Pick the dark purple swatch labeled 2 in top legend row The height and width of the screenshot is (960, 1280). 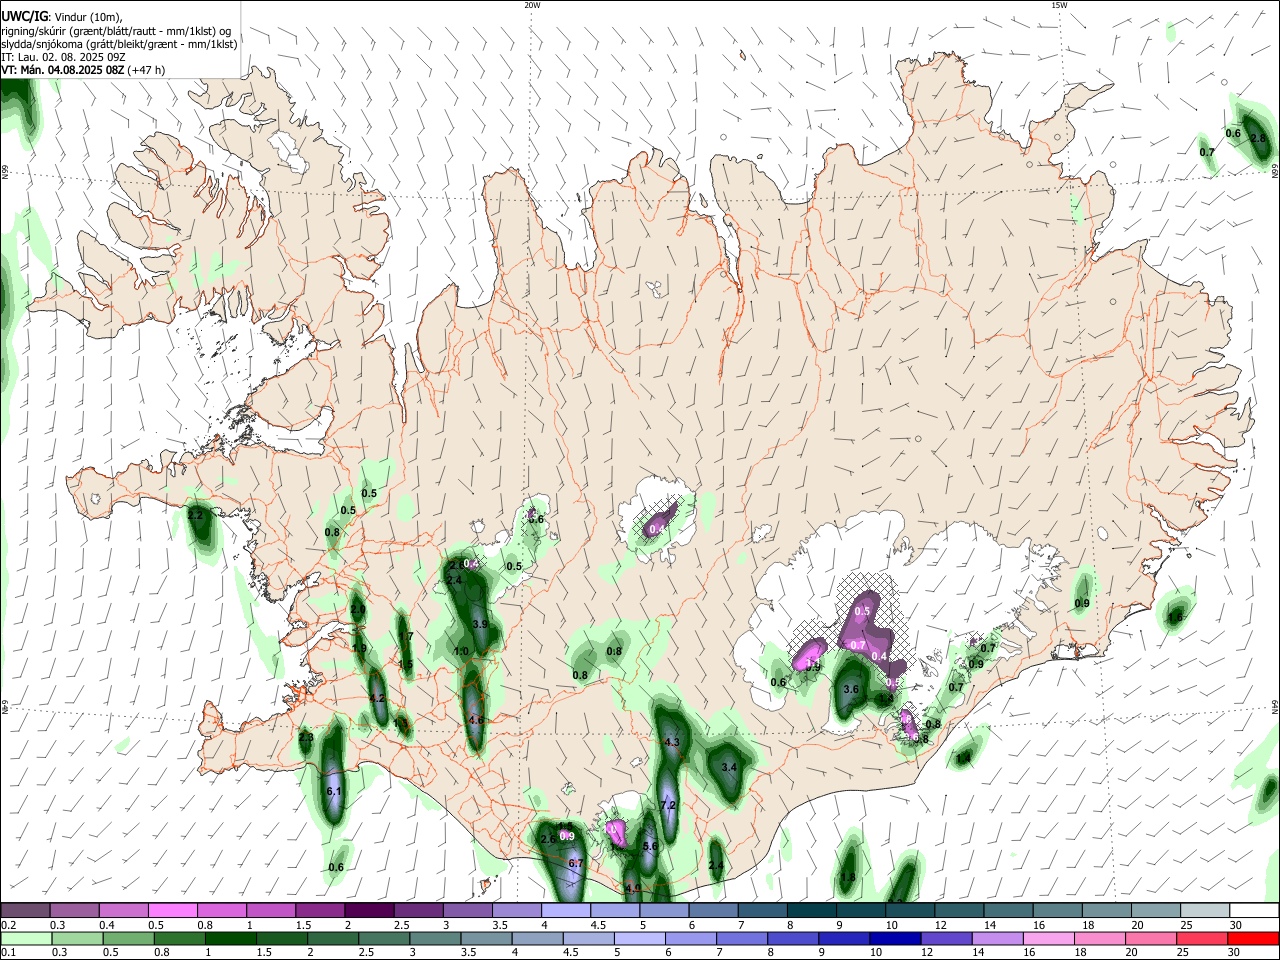coord(368,910)
